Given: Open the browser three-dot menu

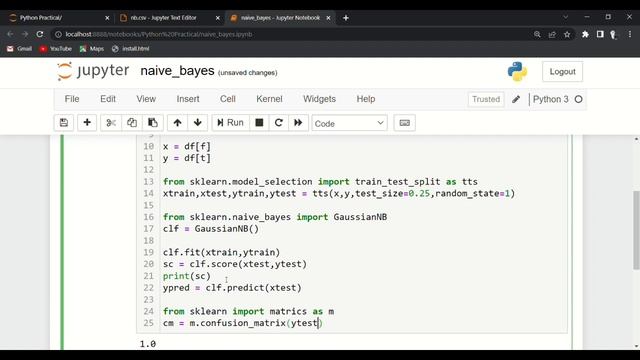Looking at the screenshot, I should 630,35.
